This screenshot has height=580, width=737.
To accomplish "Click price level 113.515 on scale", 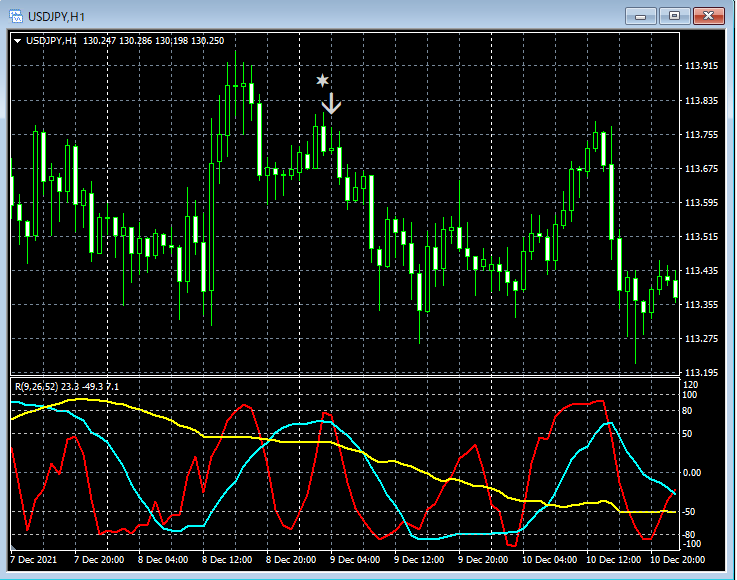I will point(701,236).
